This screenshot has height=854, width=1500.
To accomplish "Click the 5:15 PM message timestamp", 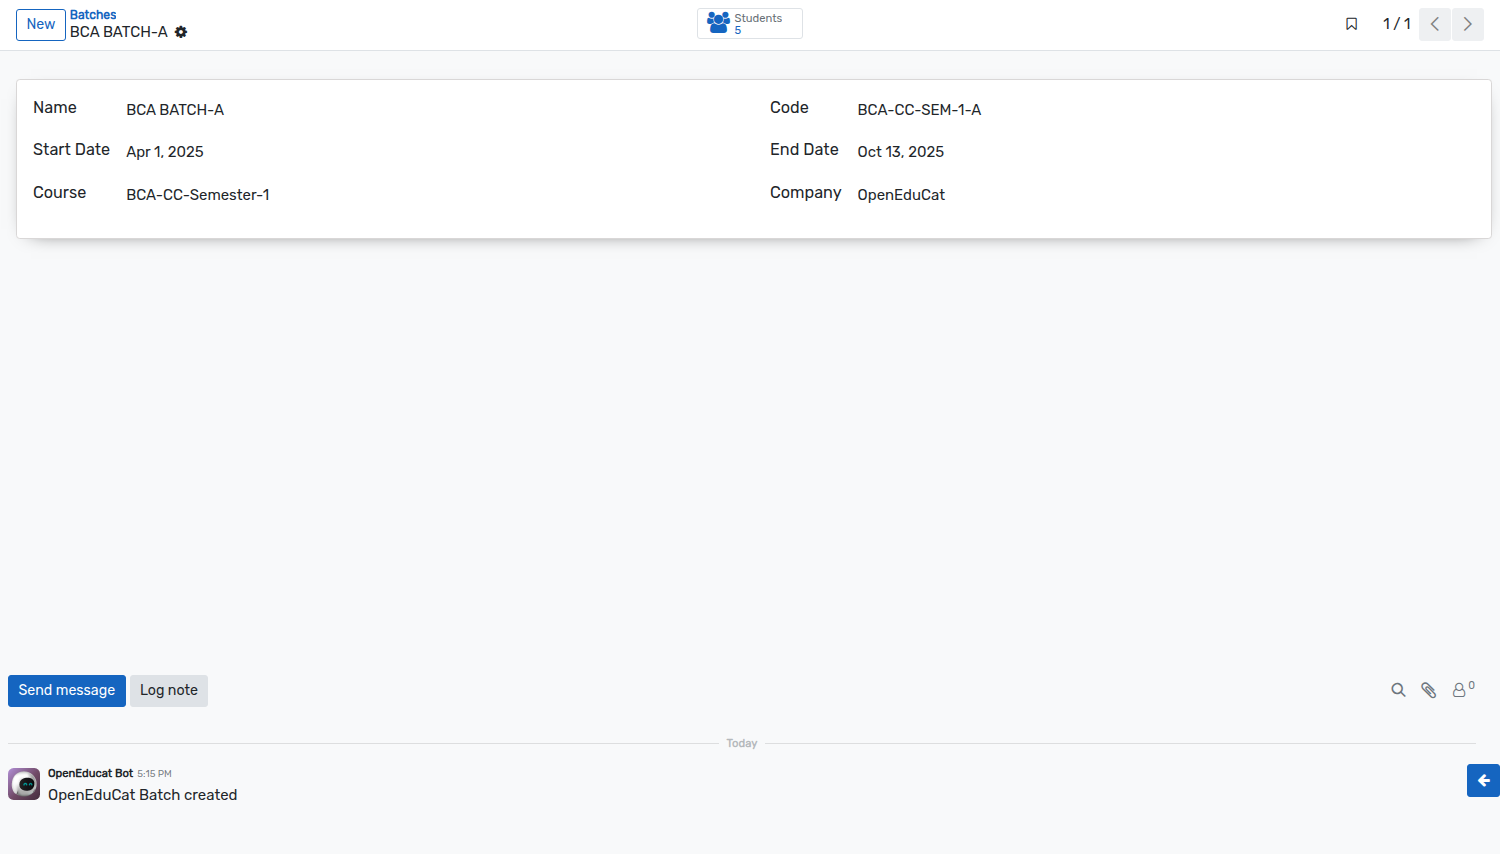I will (x=154, y=774).
